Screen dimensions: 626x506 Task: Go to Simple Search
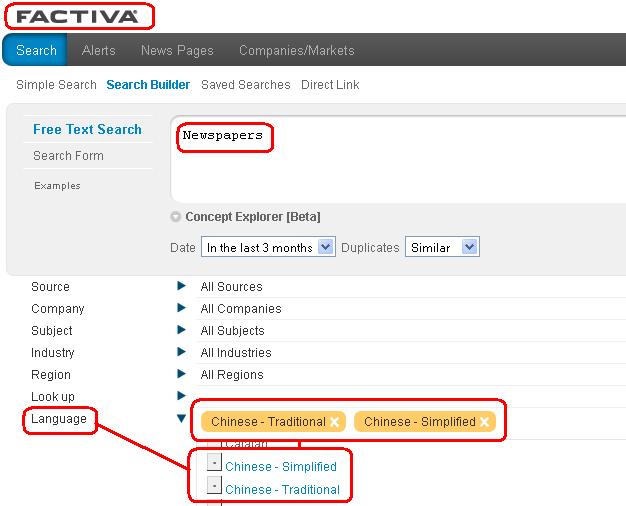pyautogui.click(x=56, y=85)
